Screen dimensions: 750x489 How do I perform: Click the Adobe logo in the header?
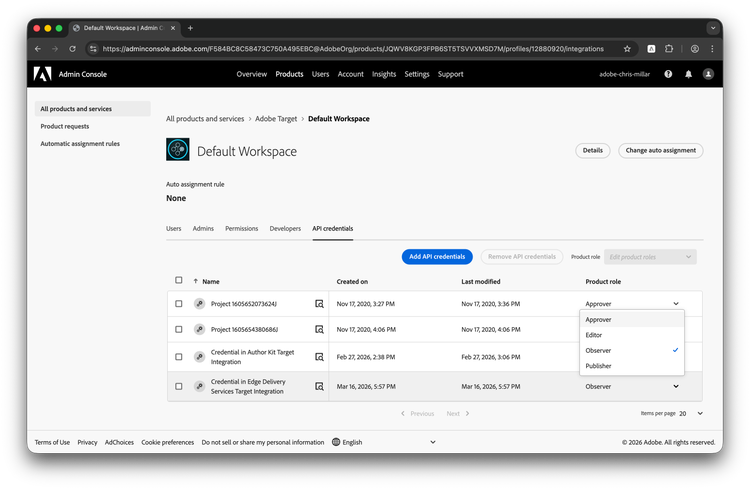click(x=43, y=74)
